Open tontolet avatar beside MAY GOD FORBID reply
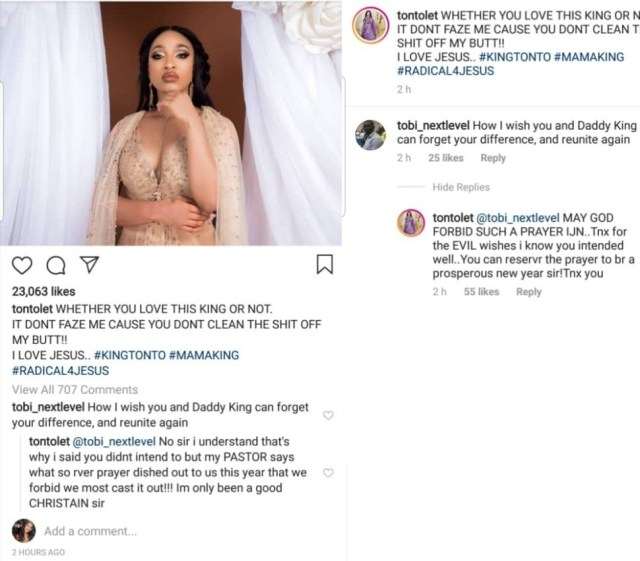Screen dimensions: 640x561 coord(411,223)
